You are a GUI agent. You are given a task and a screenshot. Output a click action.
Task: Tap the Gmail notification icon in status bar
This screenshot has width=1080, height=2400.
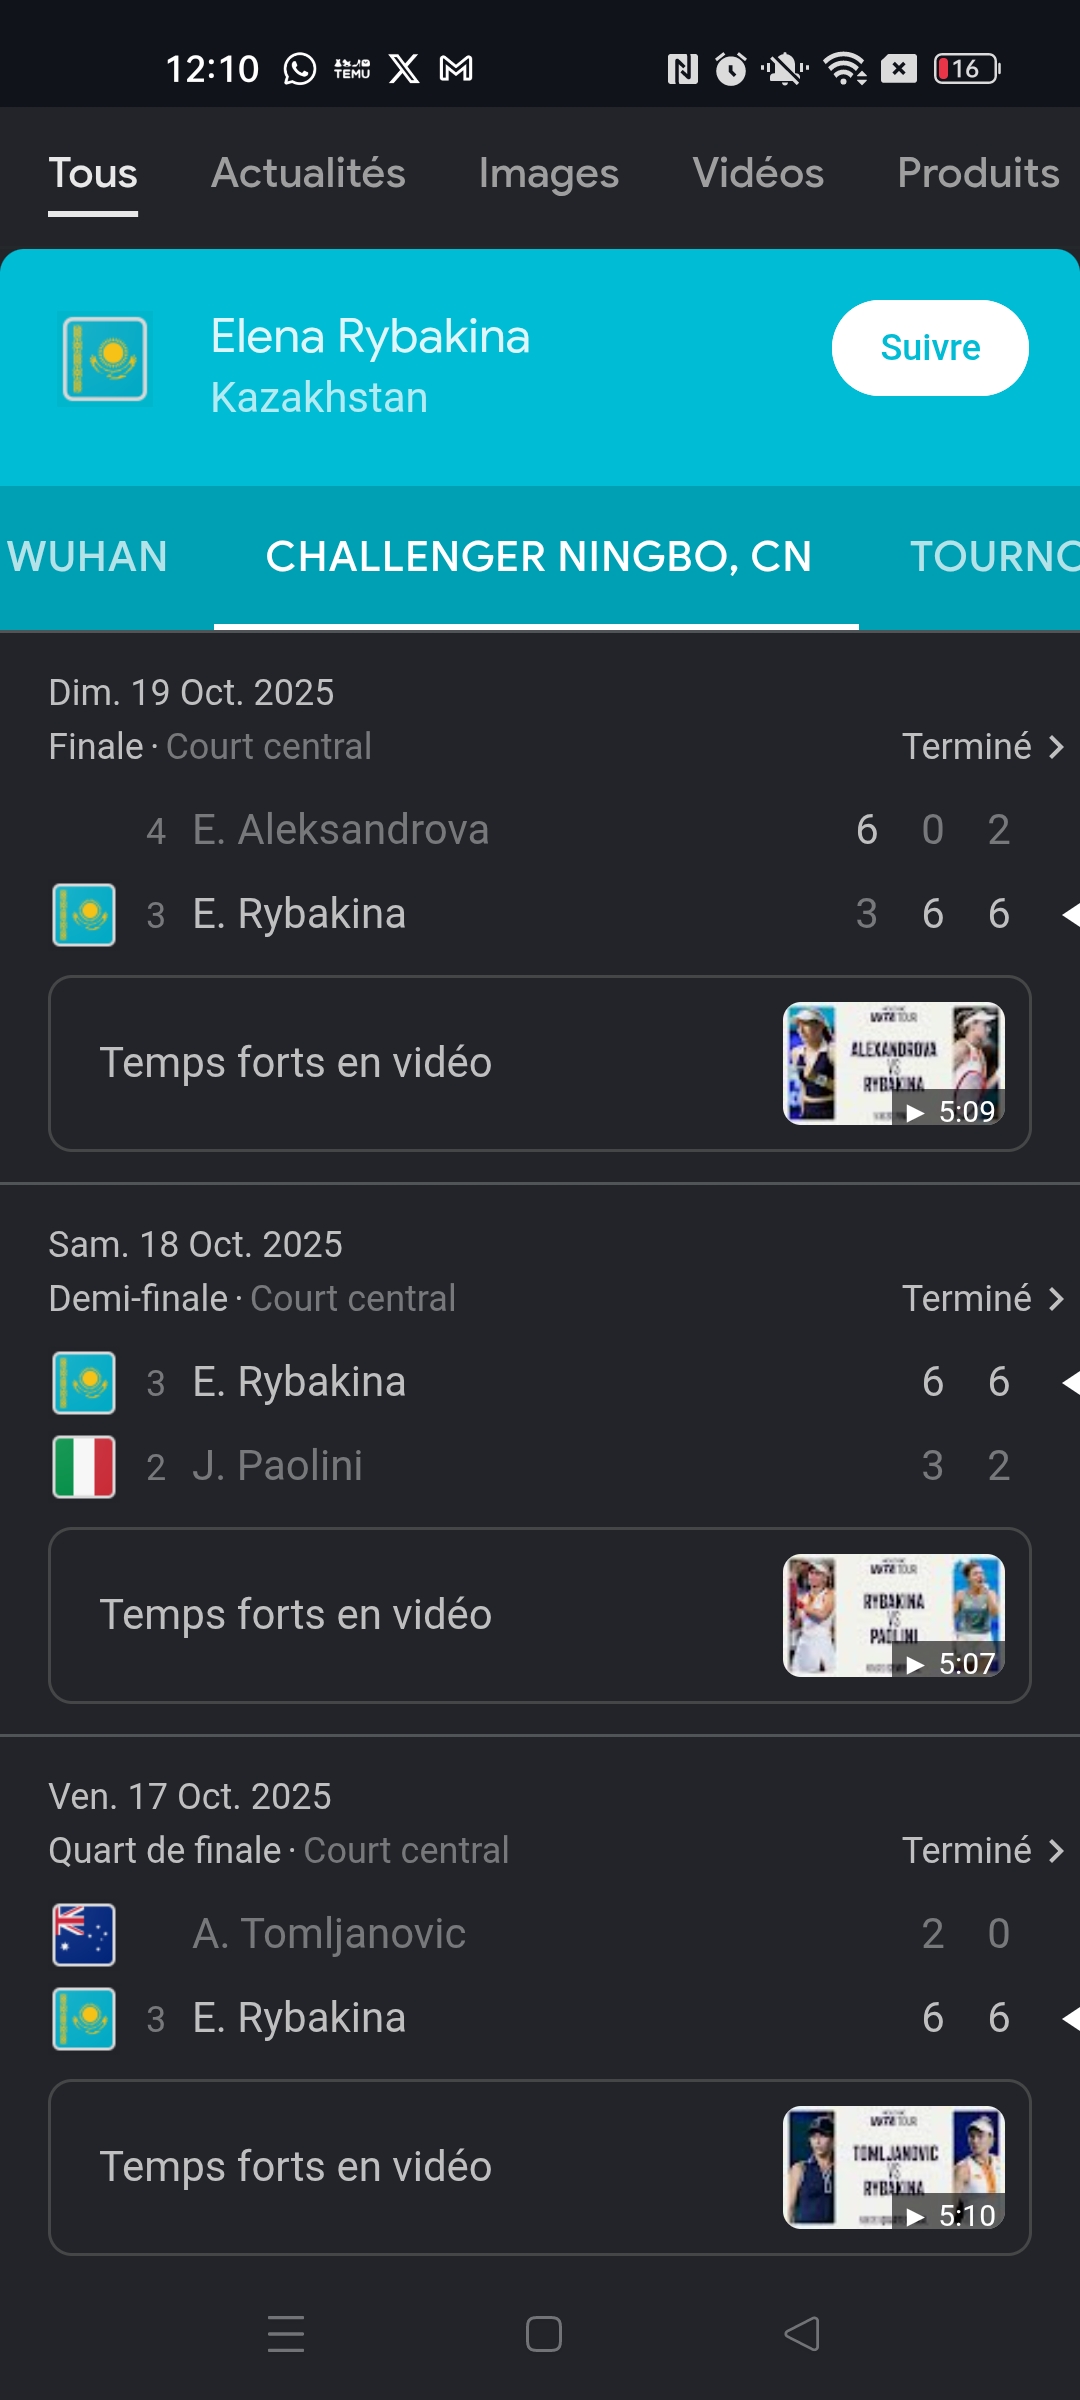point(456,69)
